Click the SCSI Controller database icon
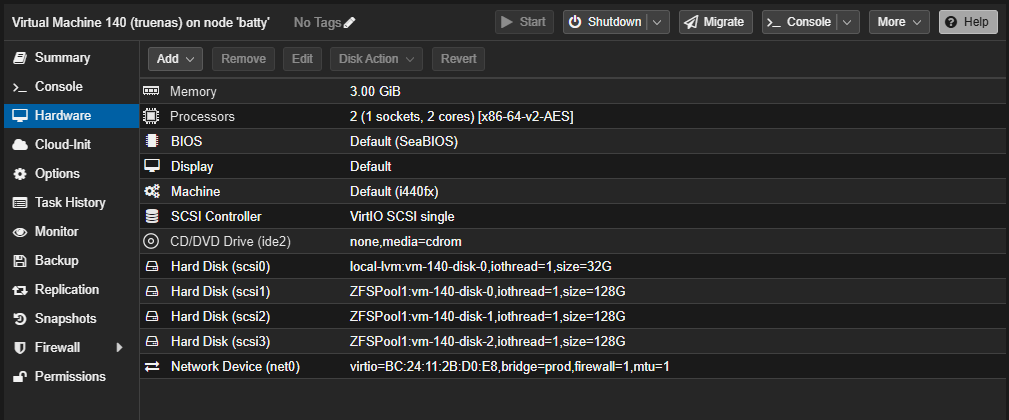This screenshot has height=420, width=1009. [152, 217]
